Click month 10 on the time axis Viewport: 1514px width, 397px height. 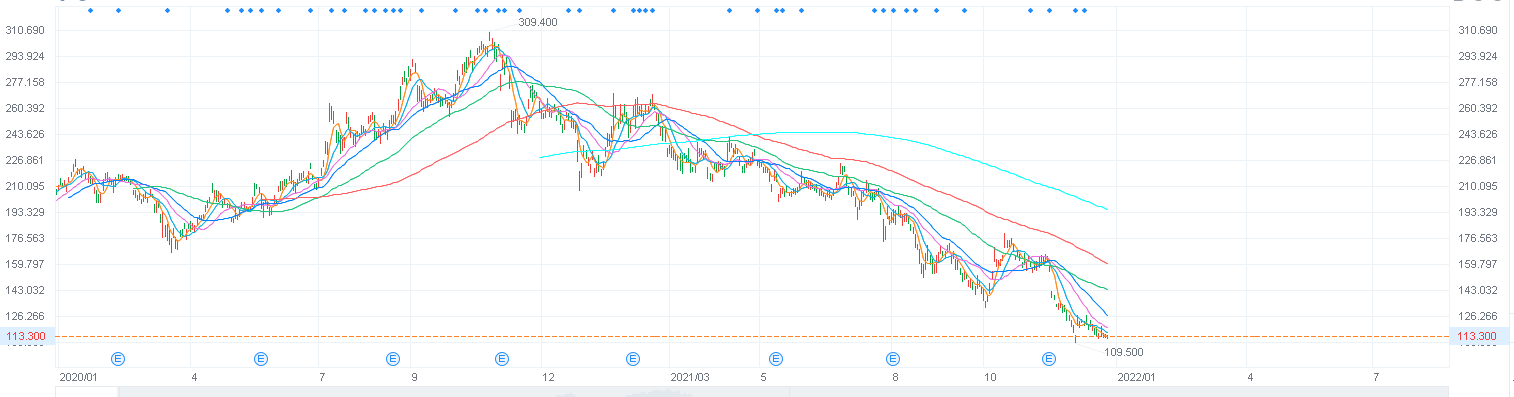[990, 377]
